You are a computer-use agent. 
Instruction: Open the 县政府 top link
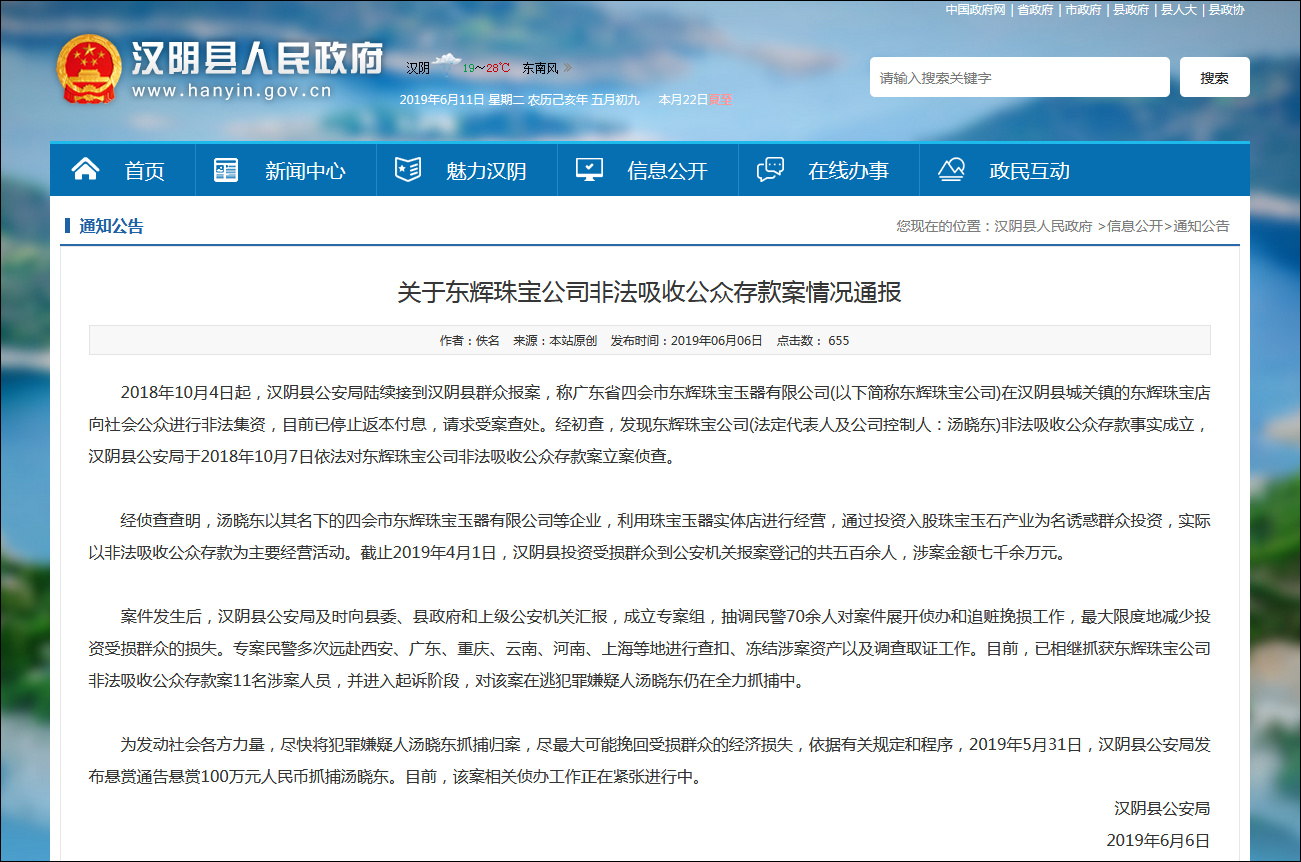[1131, 10]
